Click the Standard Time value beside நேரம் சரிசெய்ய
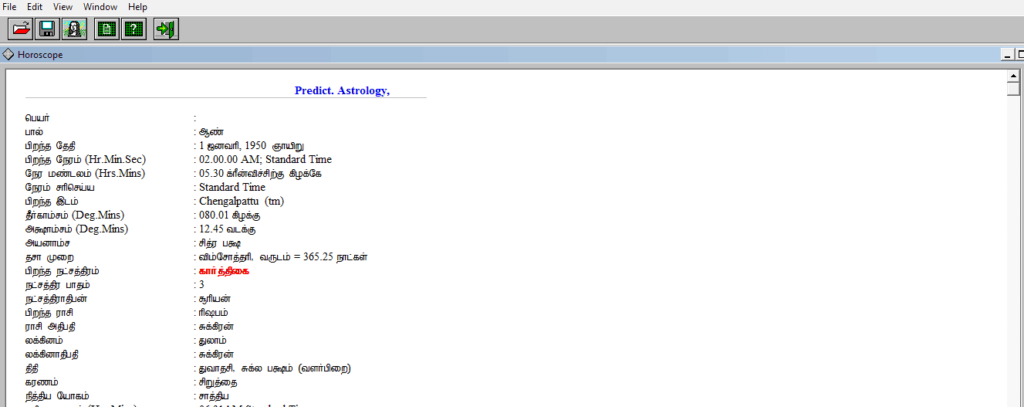Image resolution: width=1024 pixels, height=407 pixels. [x=232, y=187]
